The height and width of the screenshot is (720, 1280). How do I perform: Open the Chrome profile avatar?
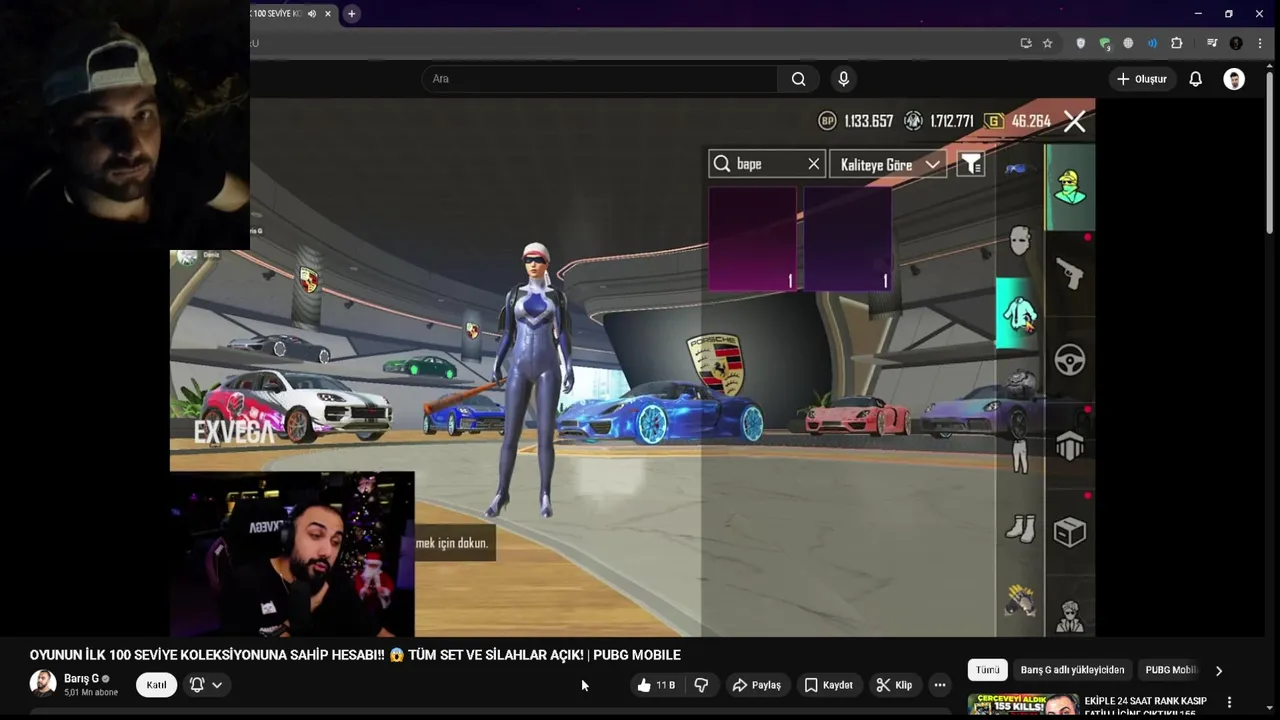click(x=1236, y=43)
